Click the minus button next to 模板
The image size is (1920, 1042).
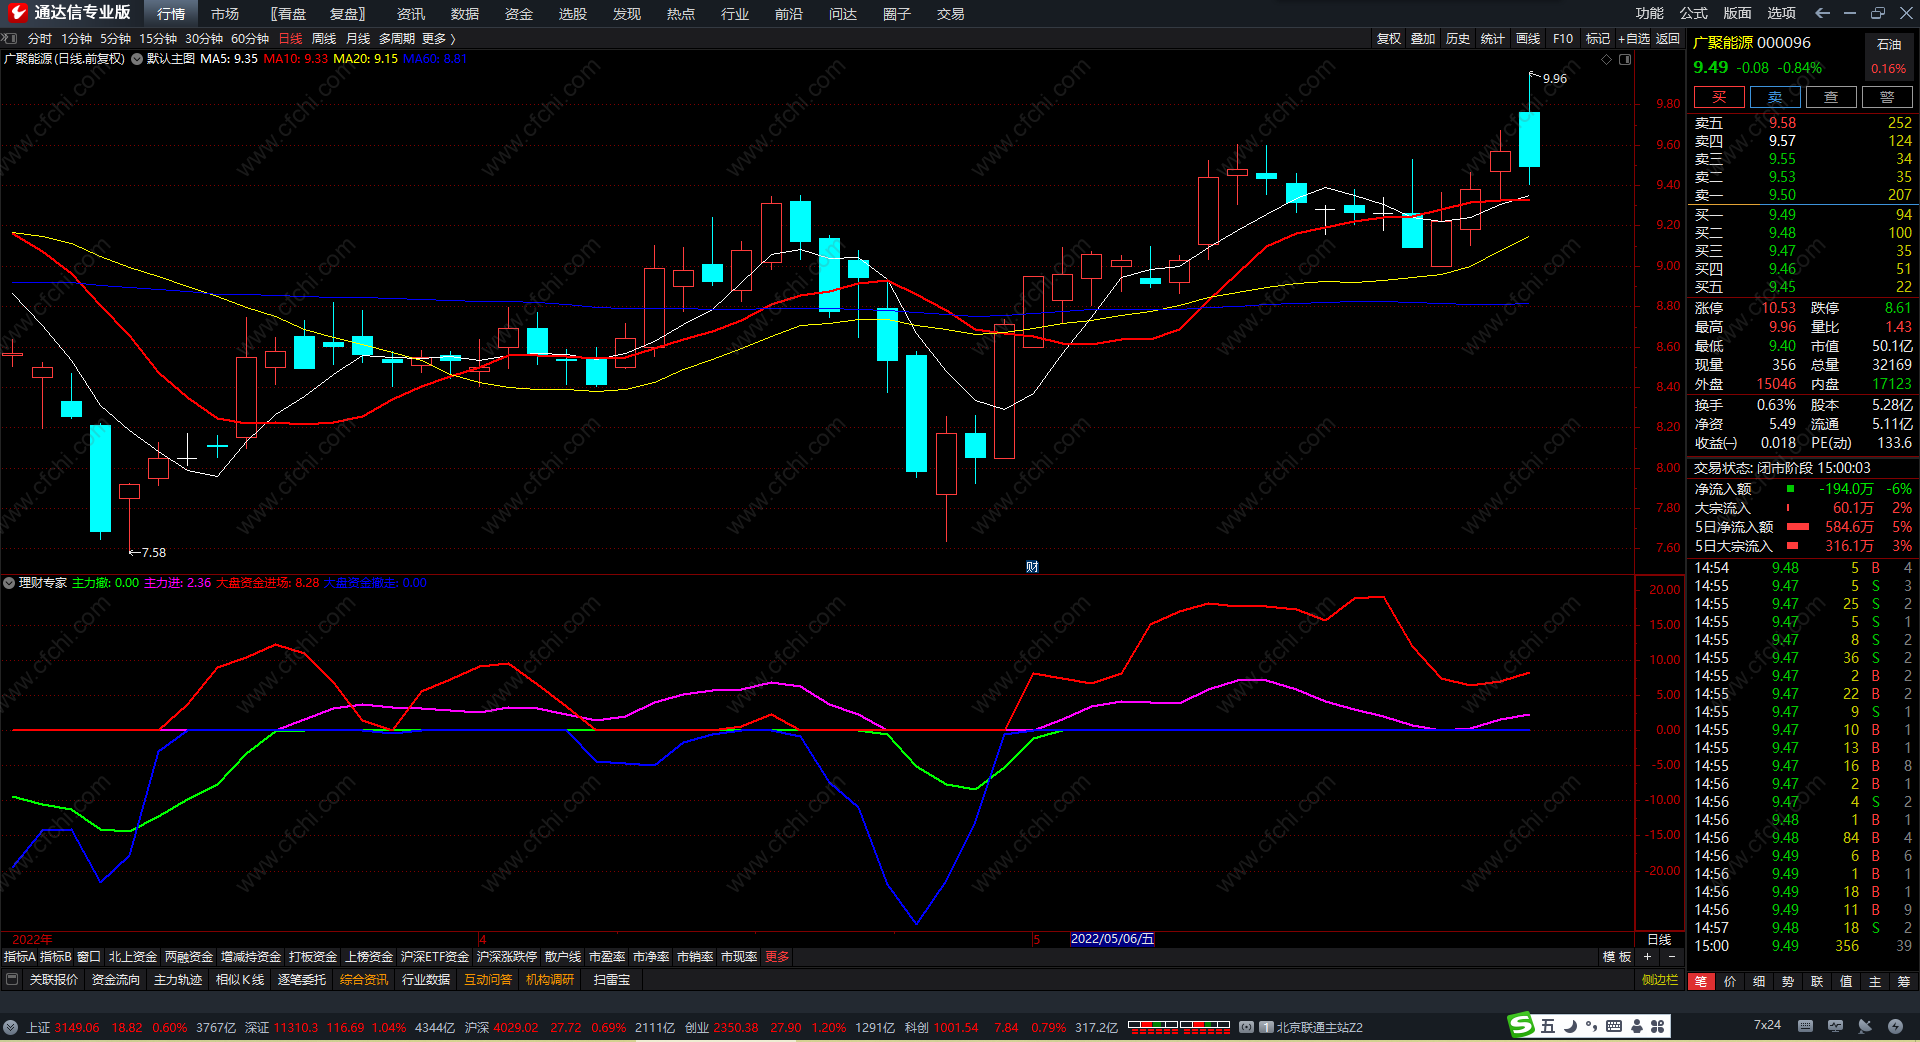(1671, 957)
